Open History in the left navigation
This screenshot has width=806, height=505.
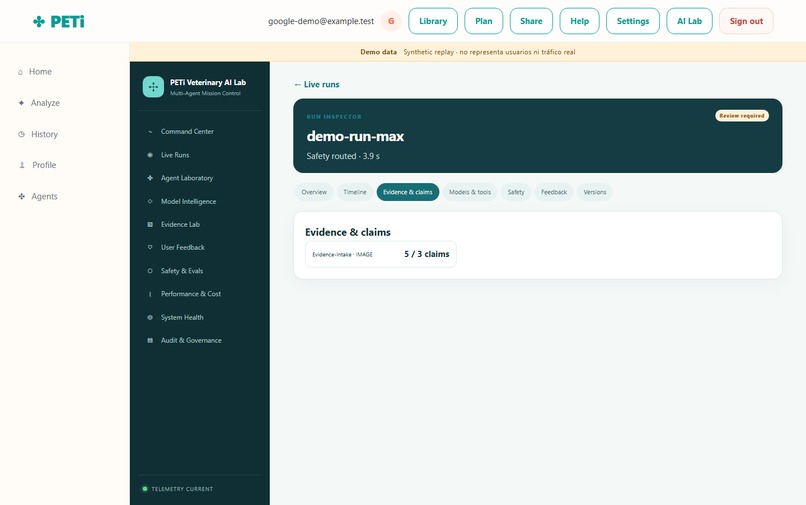pyautogui.click(x=44, y=134)
